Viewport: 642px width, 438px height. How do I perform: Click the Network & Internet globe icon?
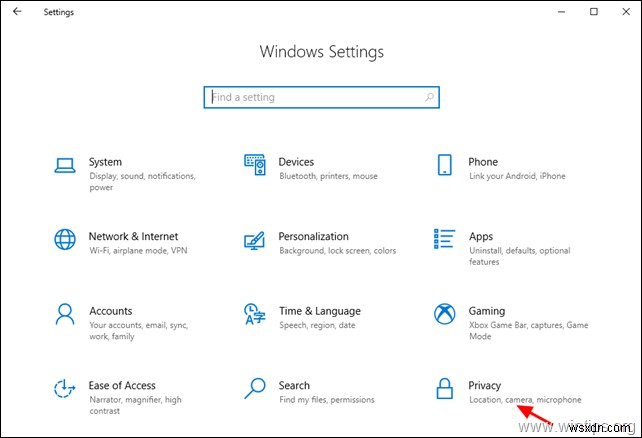[x=65, y=240]
